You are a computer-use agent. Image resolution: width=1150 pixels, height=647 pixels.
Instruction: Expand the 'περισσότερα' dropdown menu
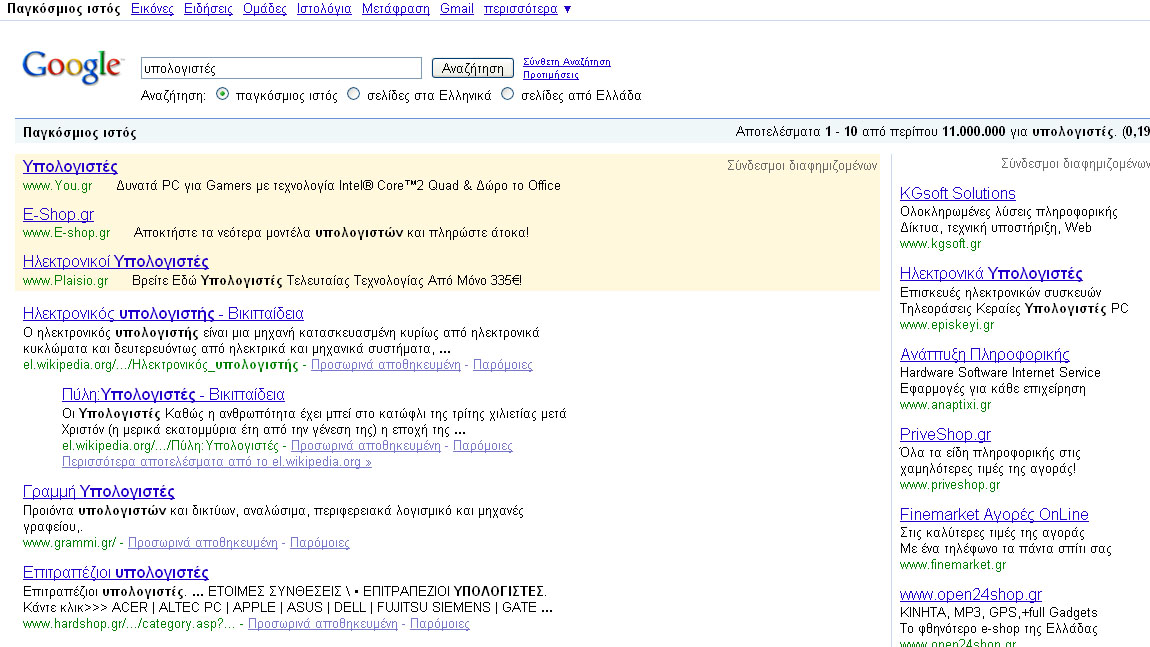(x=520, y=8)
